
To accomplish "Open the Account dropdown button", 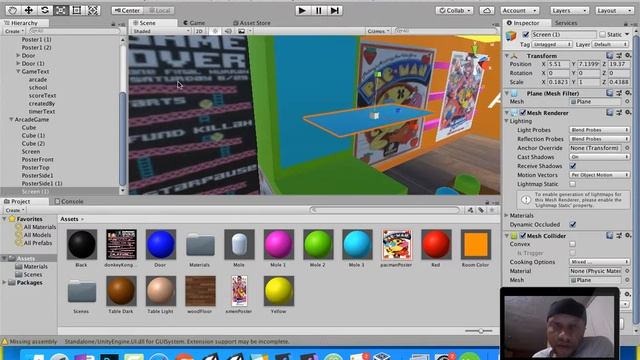I will [520, 11].
